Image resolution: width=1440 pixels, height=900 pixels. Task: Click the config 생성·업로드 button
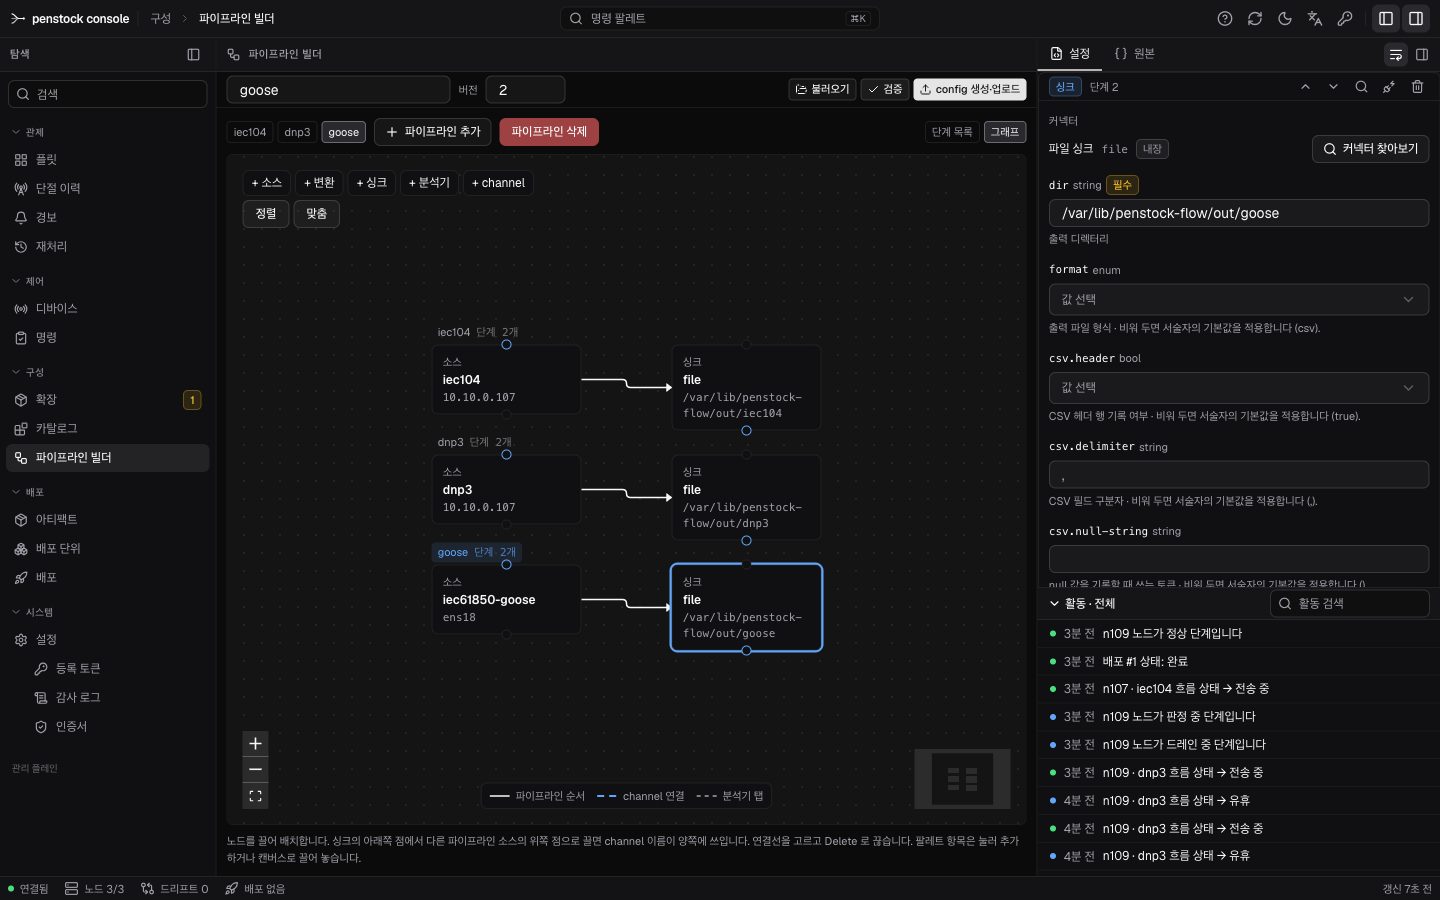[970, 90]
